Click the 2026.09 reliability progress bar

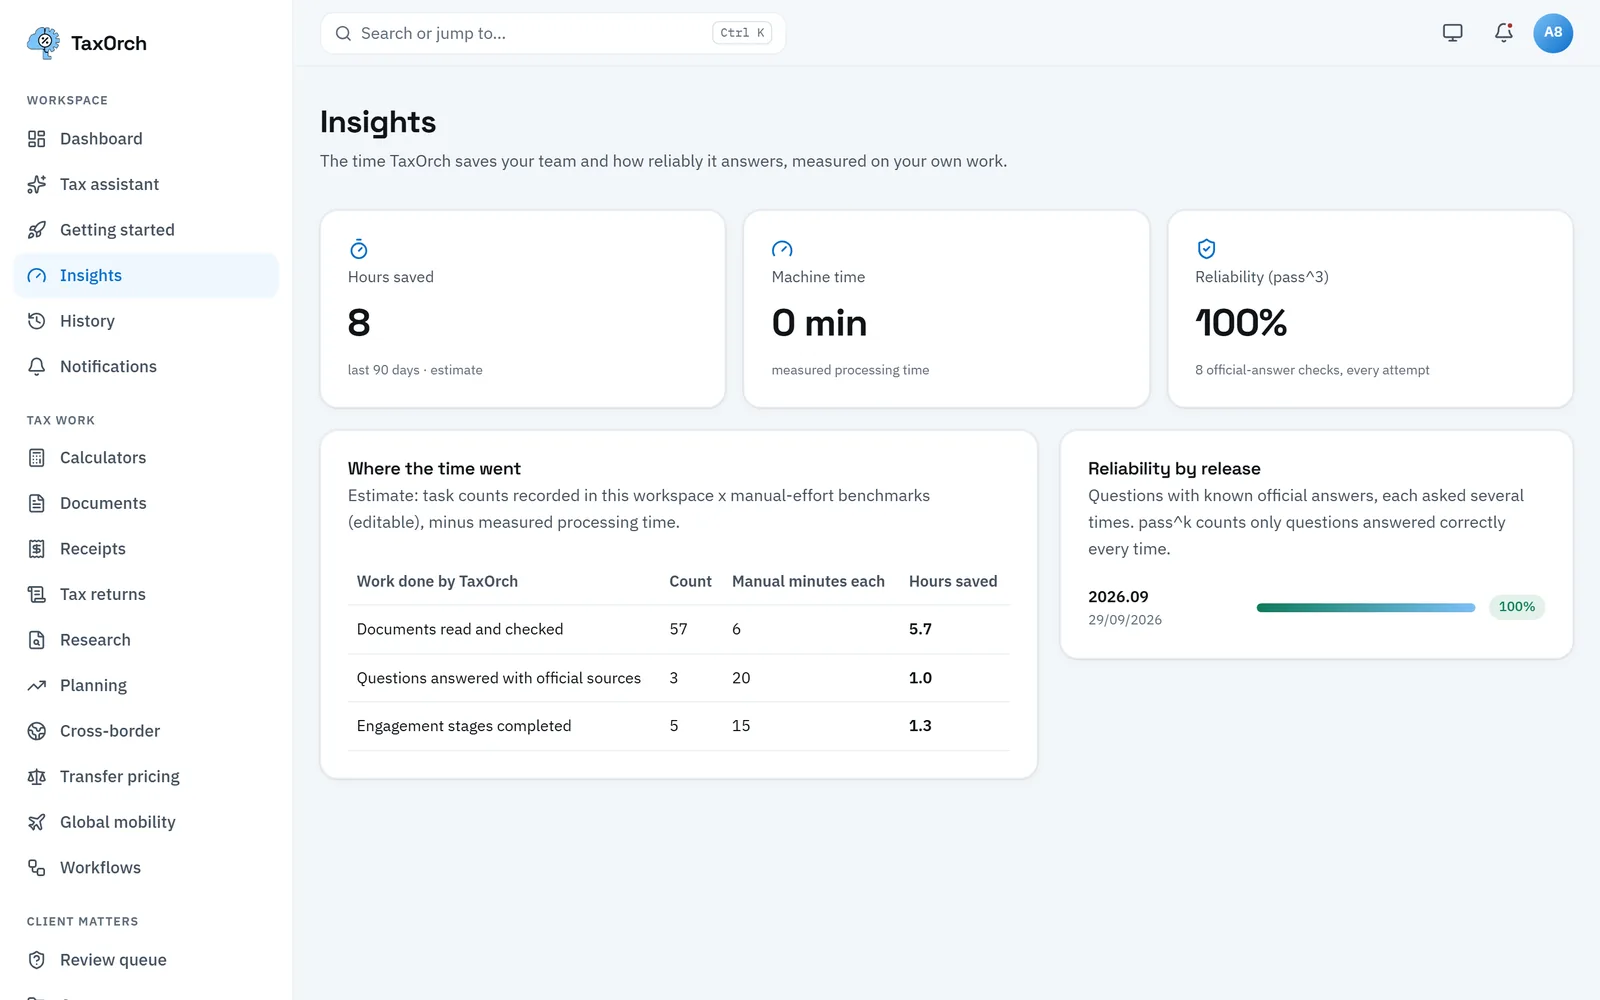1366,607
